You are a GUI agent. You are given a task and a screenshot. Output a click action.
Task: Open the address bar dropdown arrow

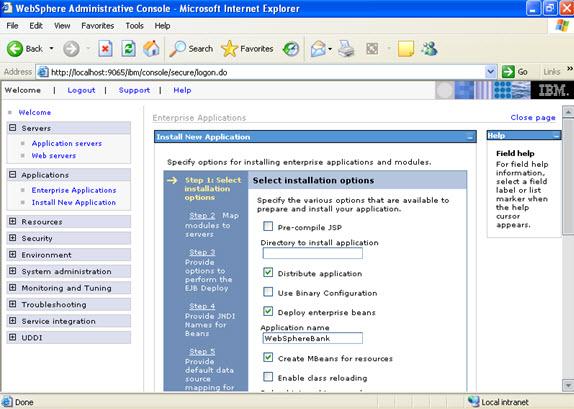(x=491, y=72)
